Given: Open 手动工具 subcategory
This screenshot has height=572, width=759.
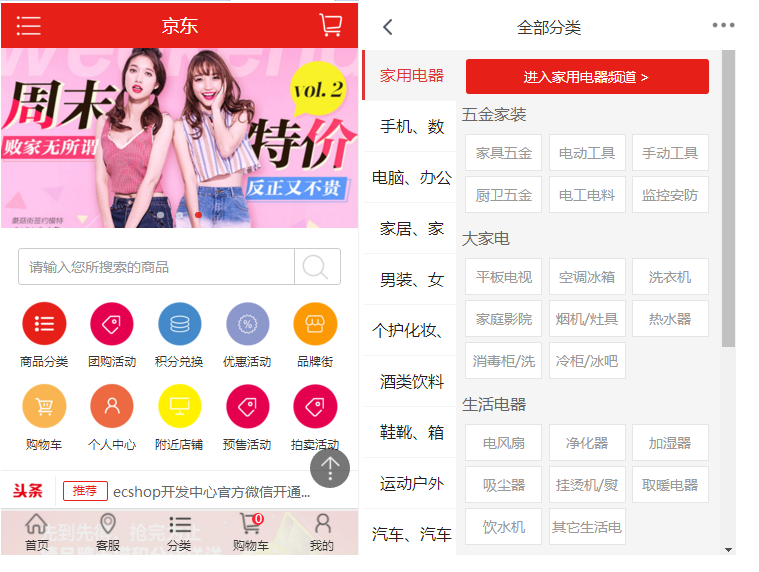Looking at the screenshot, I should point(670,153).
